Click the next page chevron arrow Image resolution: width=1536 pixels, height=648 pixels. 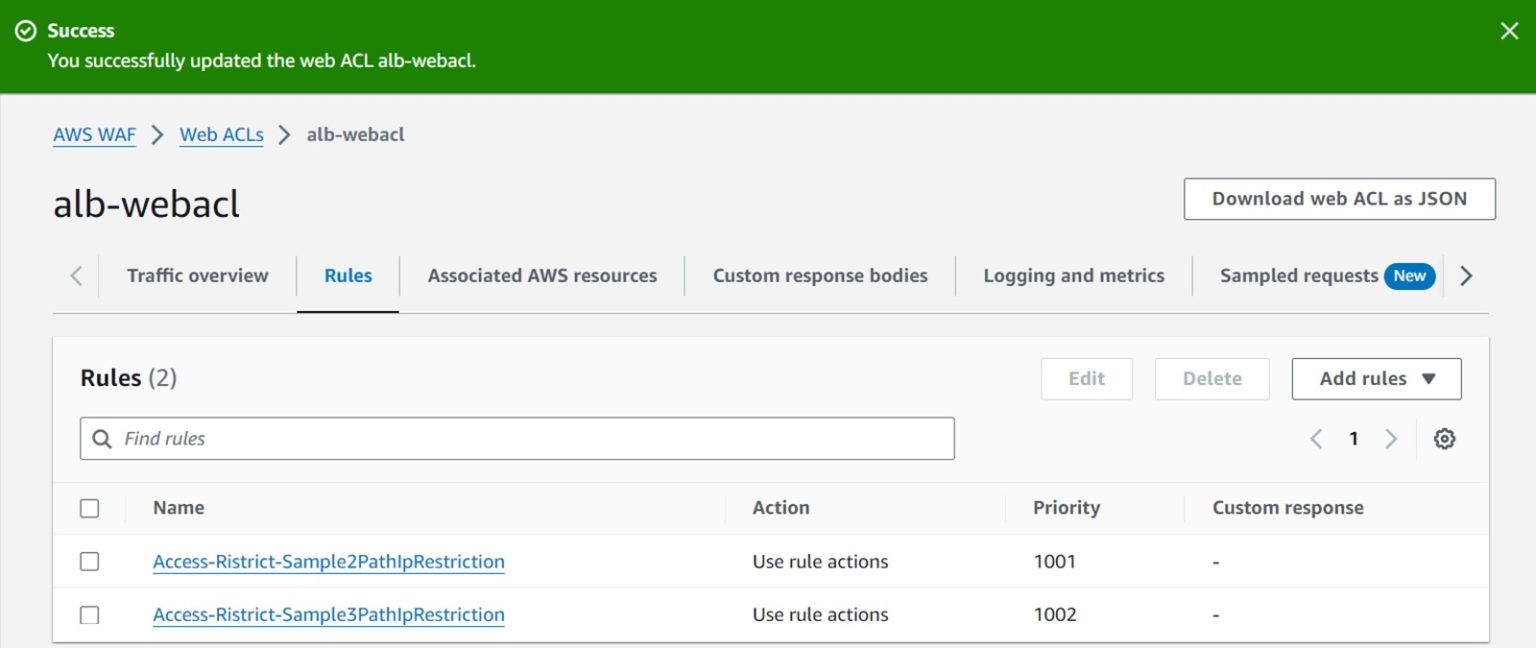click(1391, 438)
